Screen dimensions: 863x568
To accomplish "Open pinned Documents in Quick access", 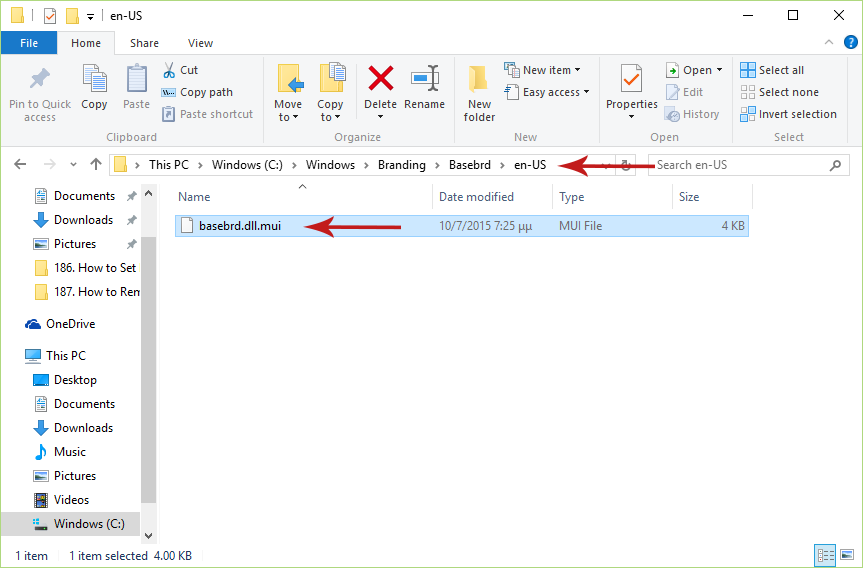I will (84, 195).
